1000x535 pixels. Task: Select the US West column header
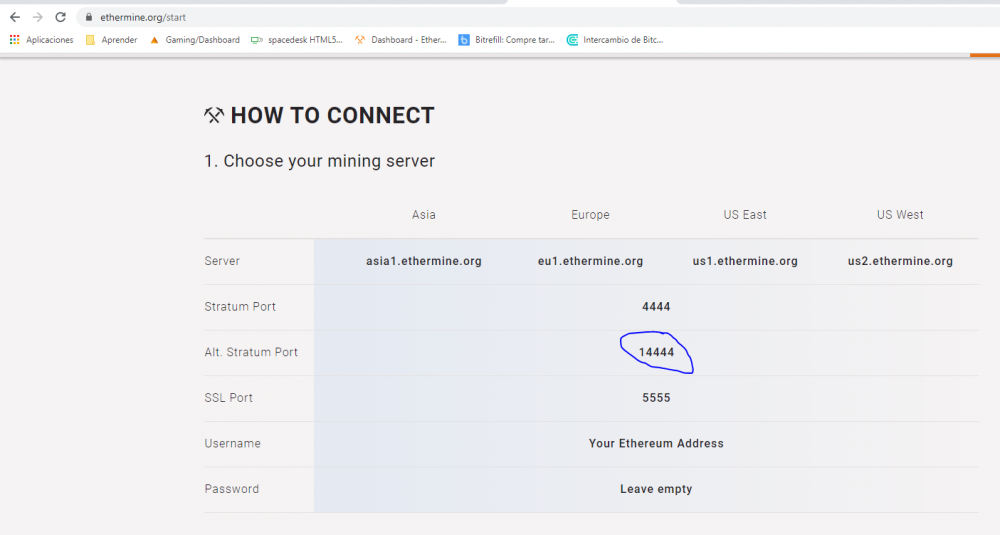point(900,215)
